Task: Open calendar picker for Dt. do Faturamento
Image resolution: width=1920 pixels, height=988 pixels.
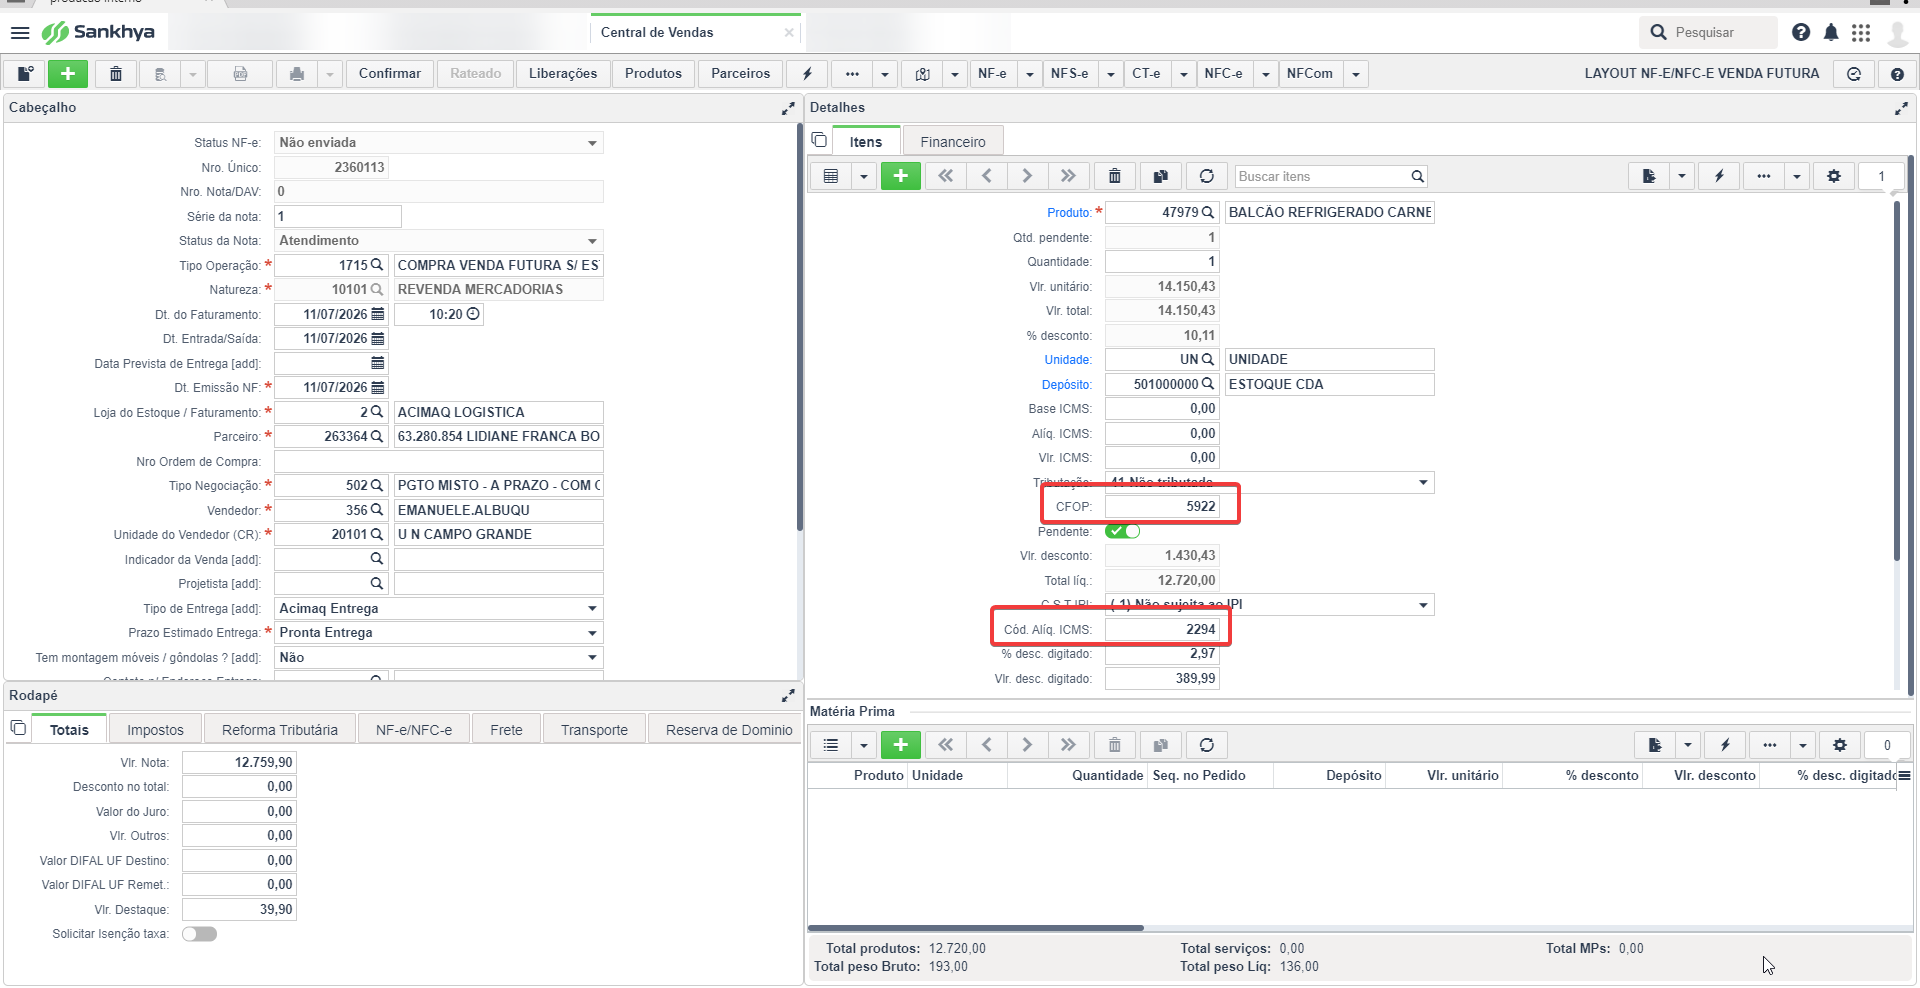Action: [377, 314]
